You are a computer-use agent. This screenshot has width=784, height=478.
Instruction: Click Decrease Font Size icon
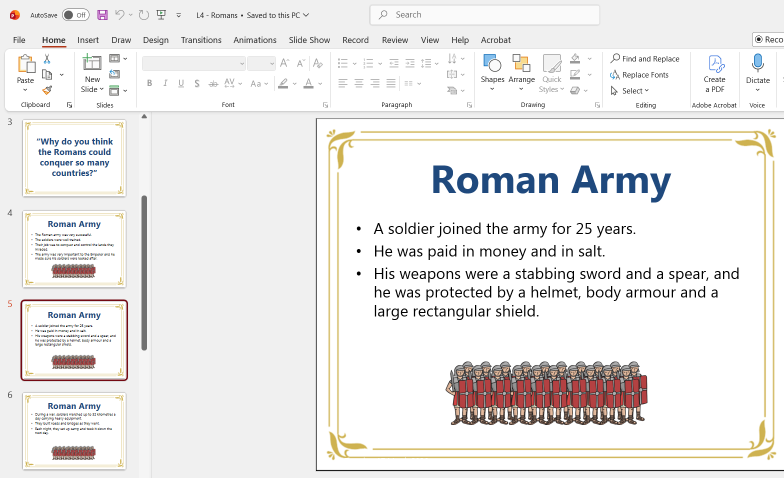300,63
